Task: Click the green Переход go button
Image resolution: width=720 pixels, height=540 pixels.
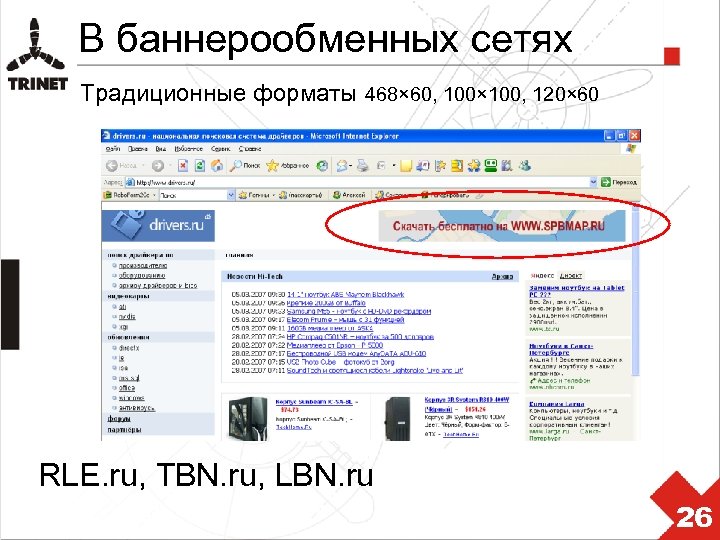Action: coord(619,182)
